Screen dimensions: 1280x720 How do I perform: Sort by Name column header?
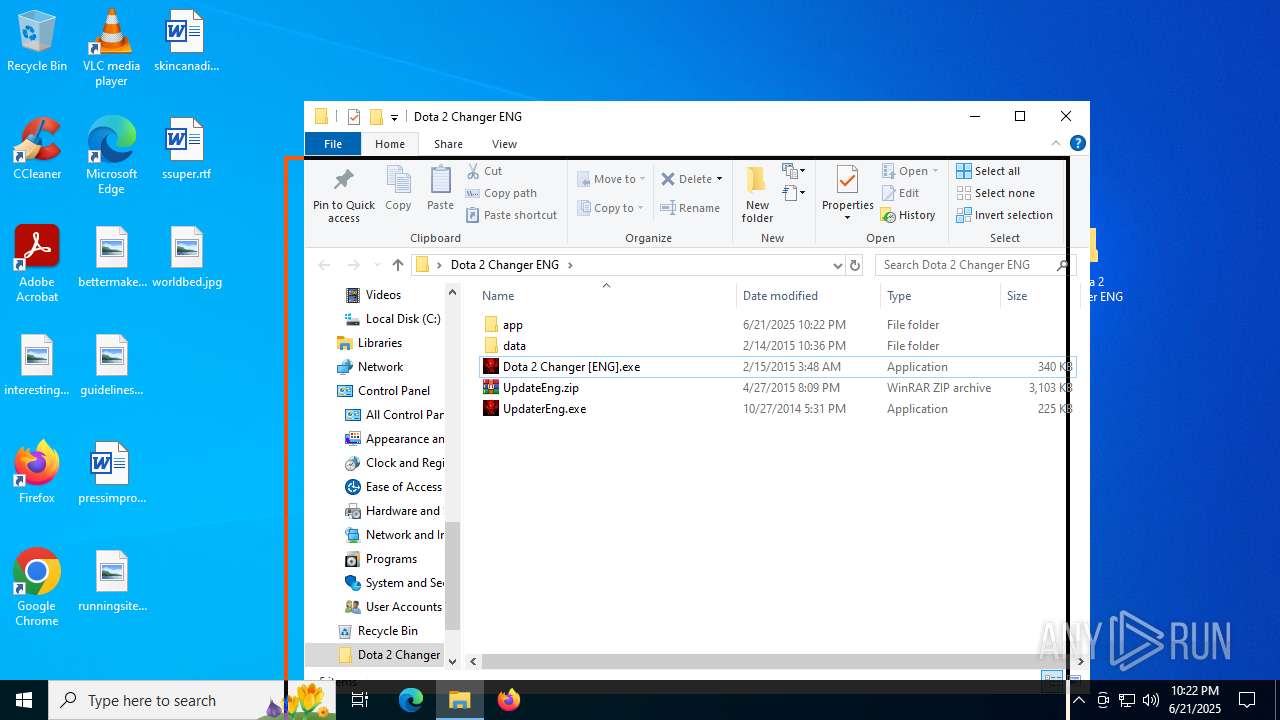[x=605, y=296]
